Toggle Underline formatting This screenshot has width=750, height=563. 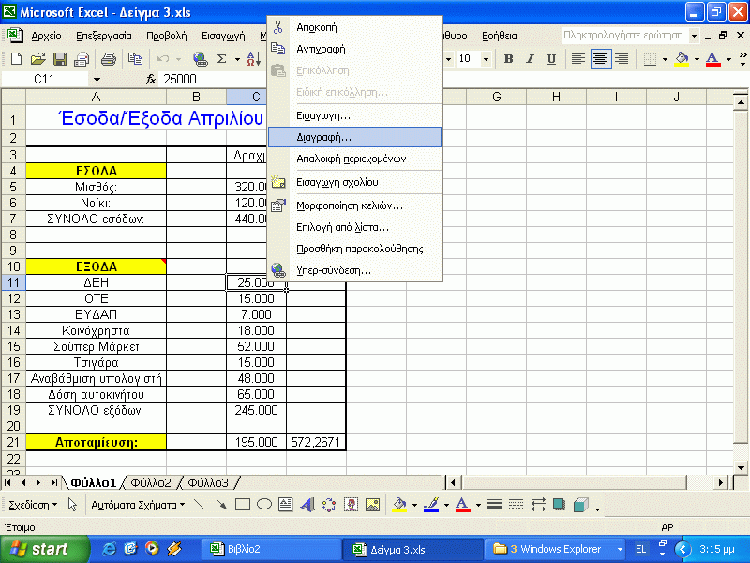tap(551, 59)
